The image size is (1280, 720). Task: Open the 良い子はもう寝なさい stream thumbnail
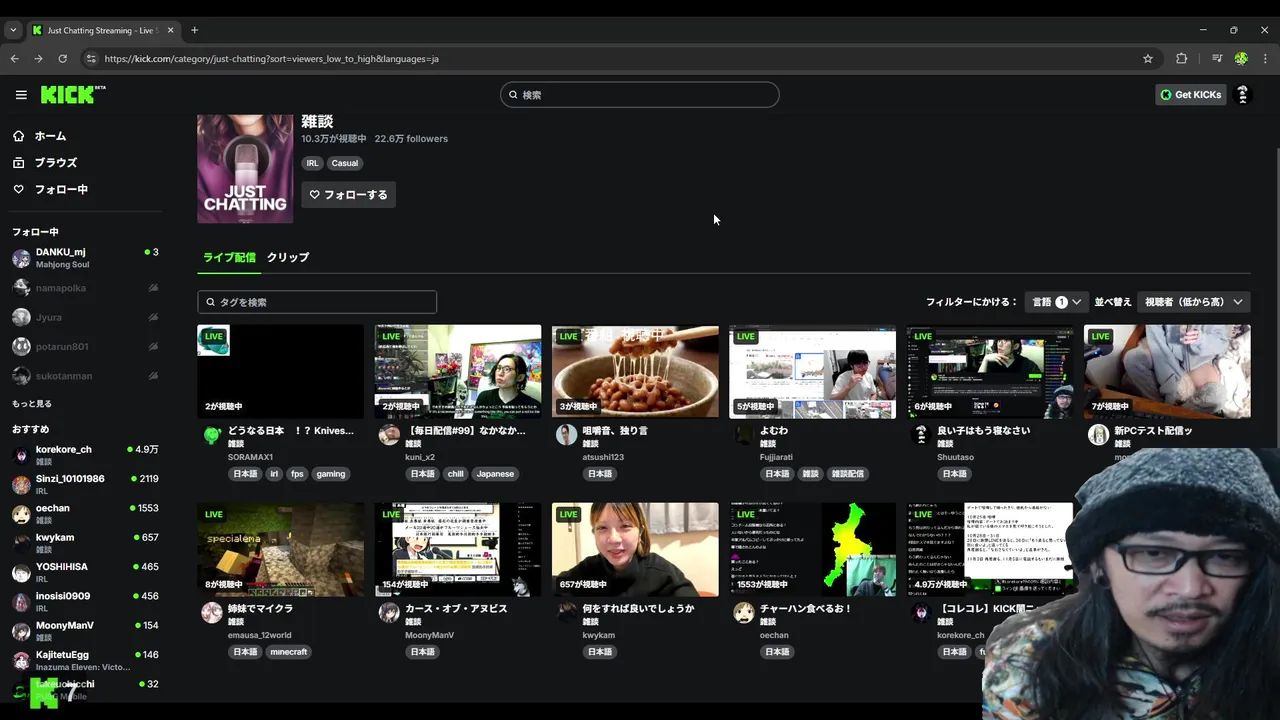tap(990, 371)
